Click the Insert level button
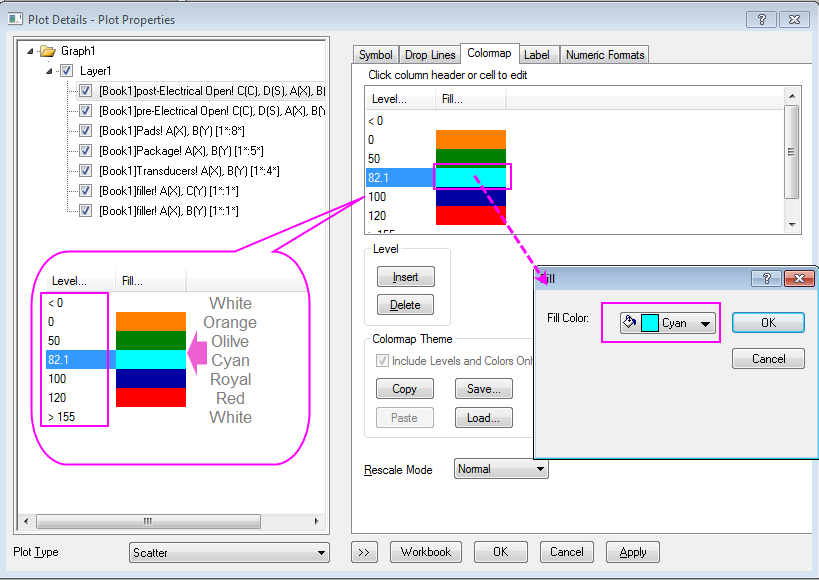819x580 pixels. 406,277
